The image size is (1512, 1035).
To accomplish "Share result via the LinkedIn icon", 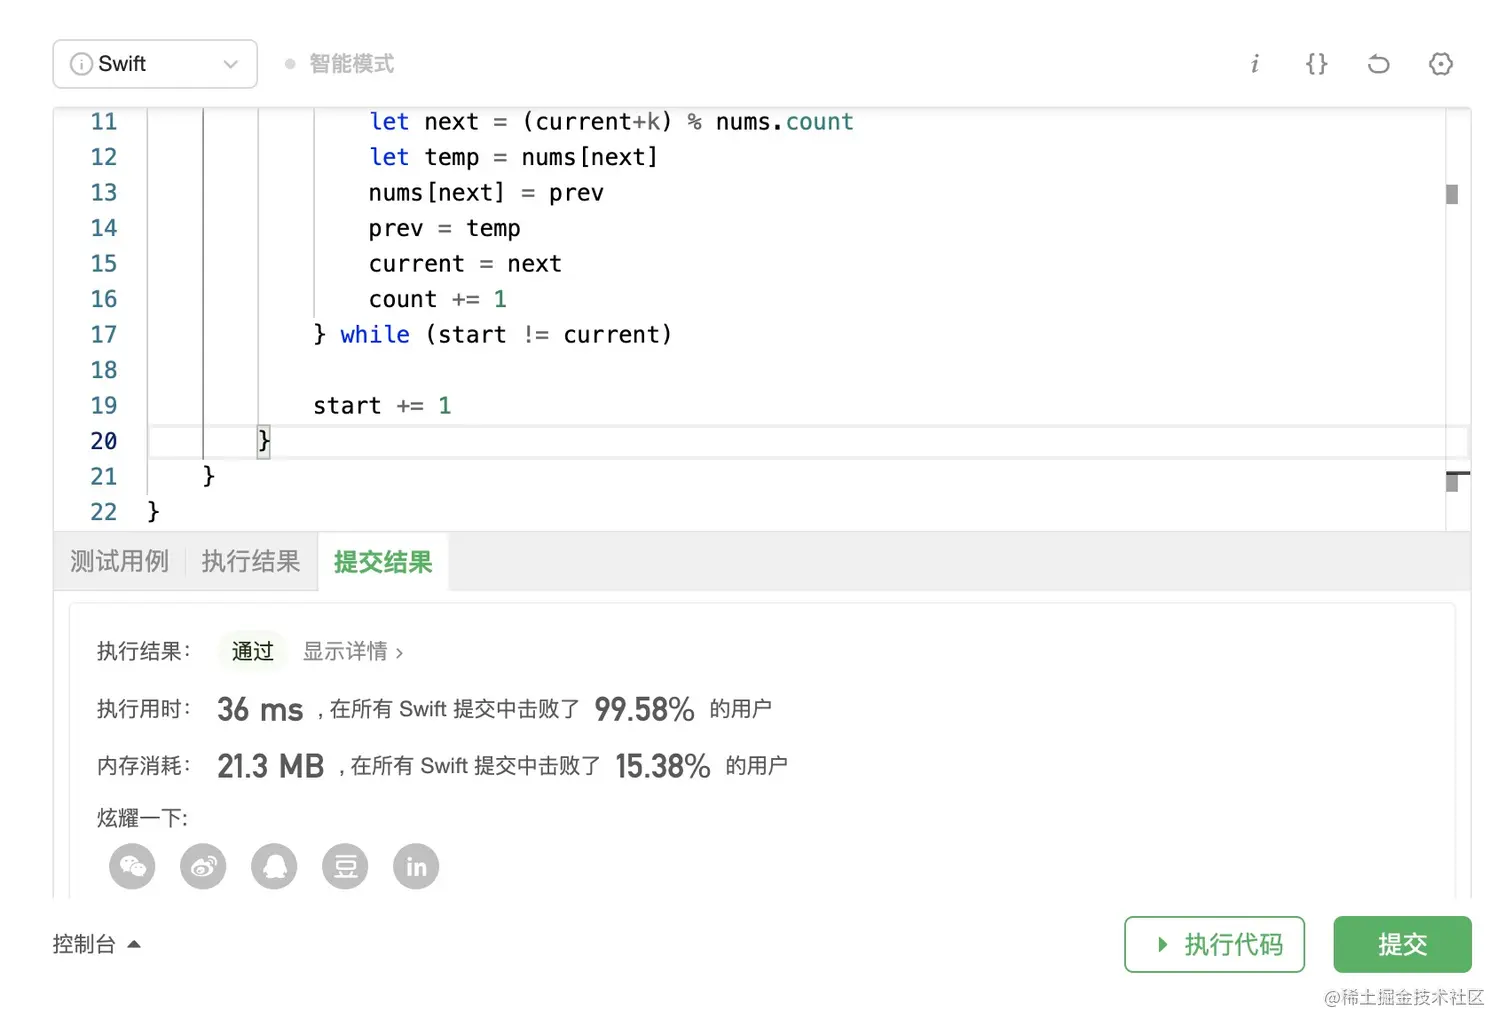I will click(x=416, y=866).
